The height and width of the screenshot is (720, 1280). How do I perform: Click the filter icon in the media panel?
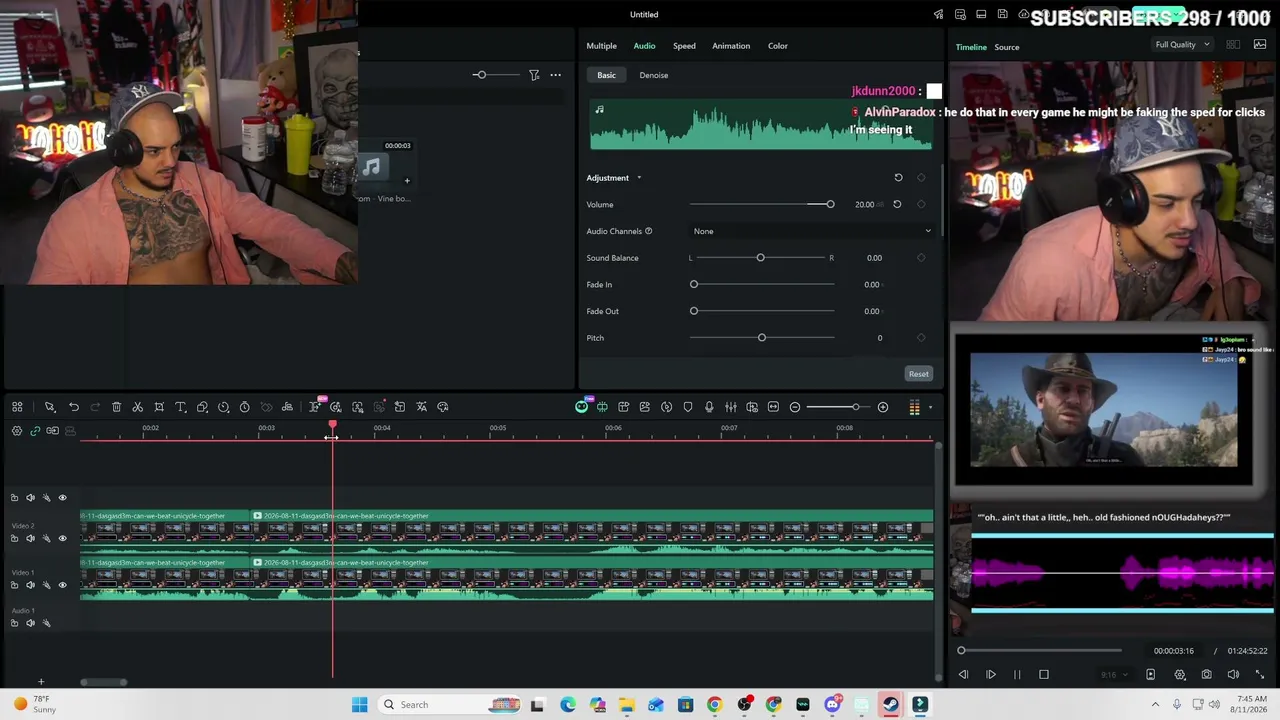tap(534, 75)
